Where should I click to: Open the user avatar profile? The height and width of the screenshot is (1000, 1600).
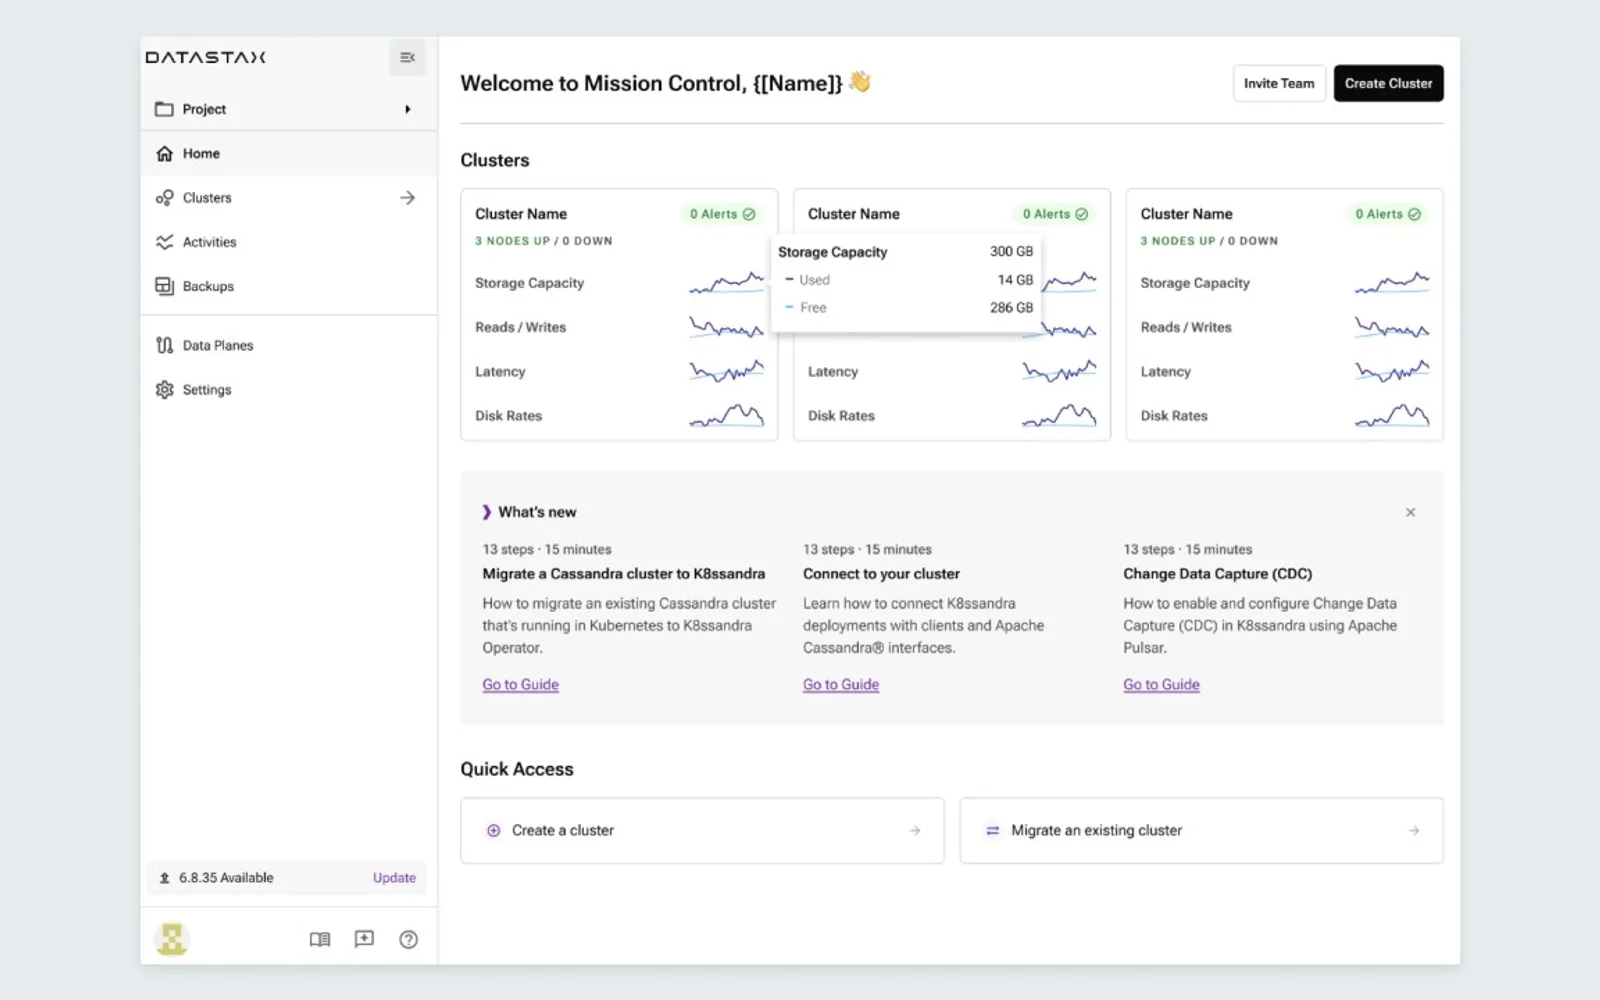pos(172,939)
